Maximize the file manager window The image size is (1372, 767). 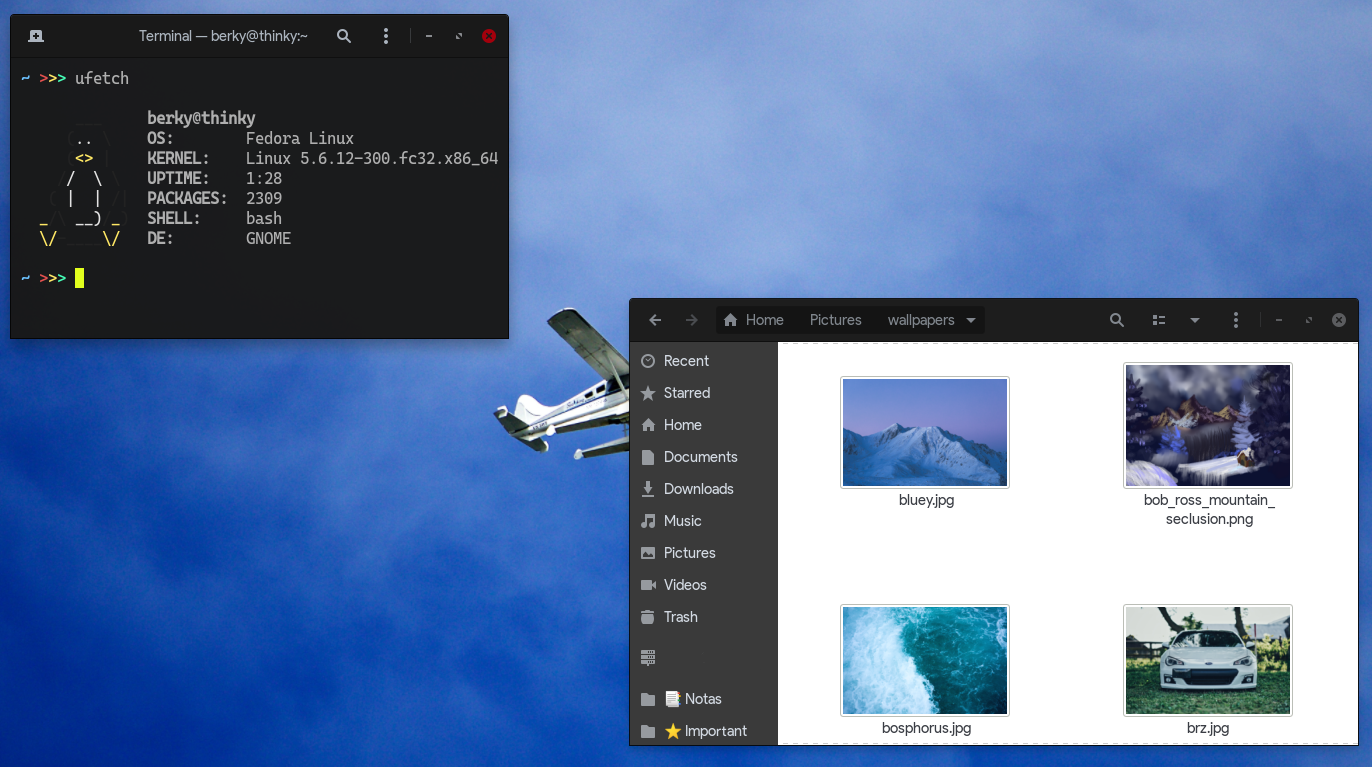tap(1309, 320)
